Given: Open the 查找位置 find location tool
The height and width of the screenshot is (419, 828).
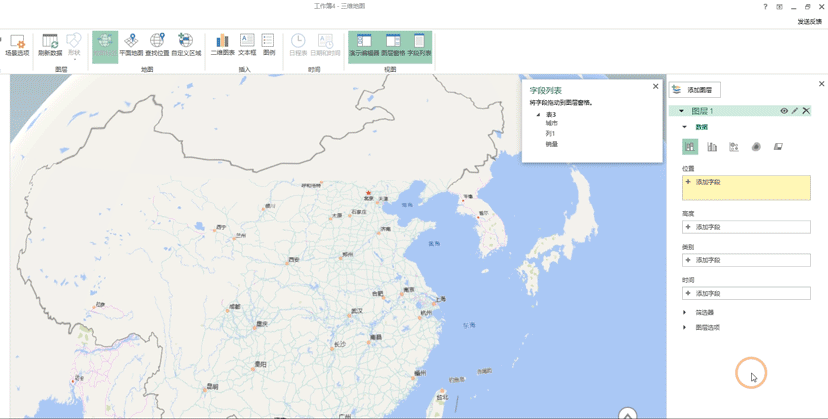Looking at the screenshot, I should pos(157,45).
